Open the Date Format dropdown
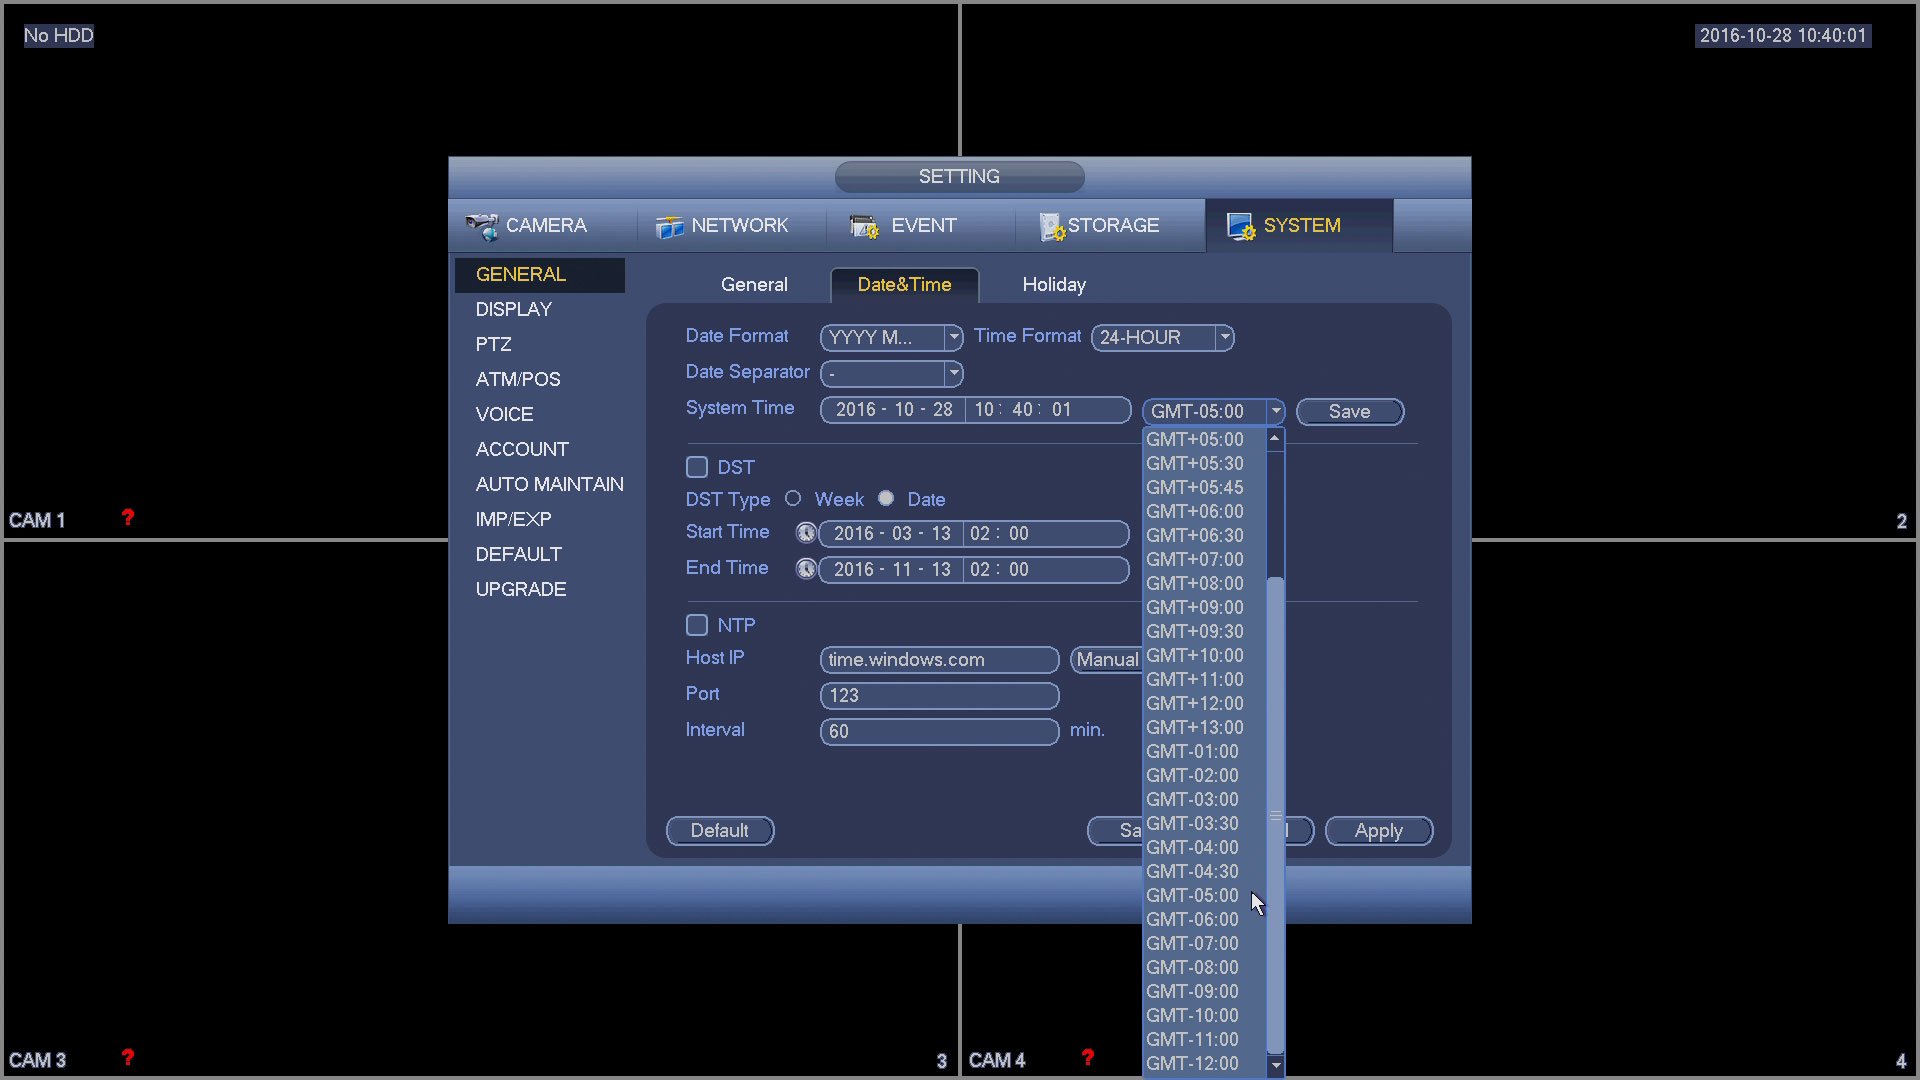Viewport: 1920px width, 1080px height. [x=953, y=338]
